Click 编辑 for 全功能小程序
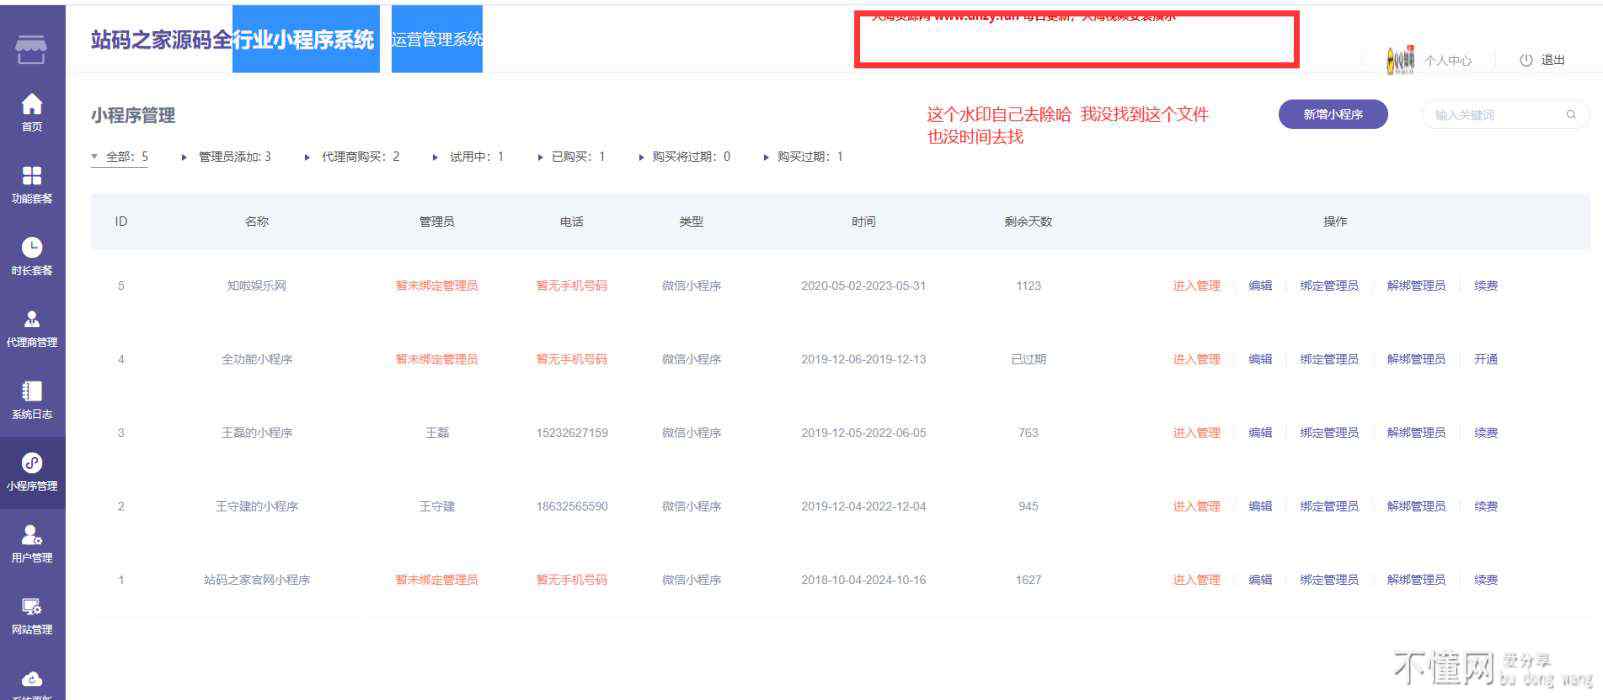 pyautogui.click(x=1260, y=359)
